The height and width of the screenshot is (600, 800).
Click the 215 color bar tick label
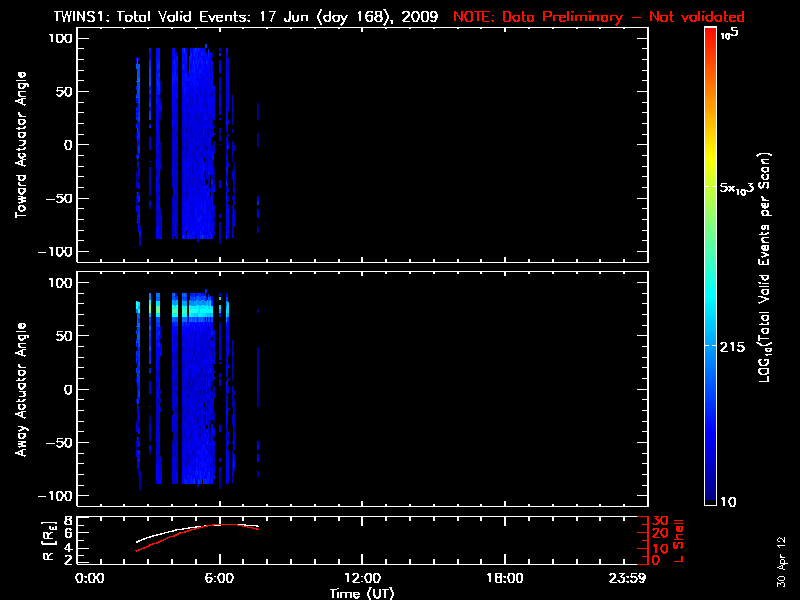click(x=735, y=345)
